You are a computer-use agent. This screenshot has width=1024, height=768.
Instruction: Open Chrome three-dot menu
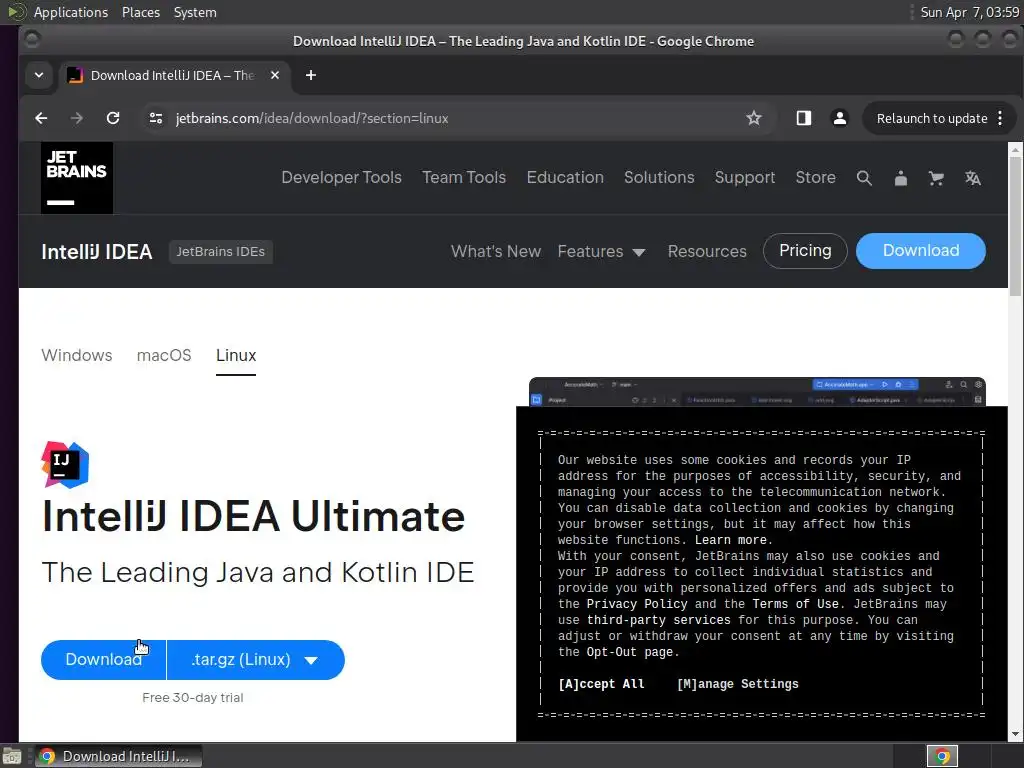(1000, 118)
